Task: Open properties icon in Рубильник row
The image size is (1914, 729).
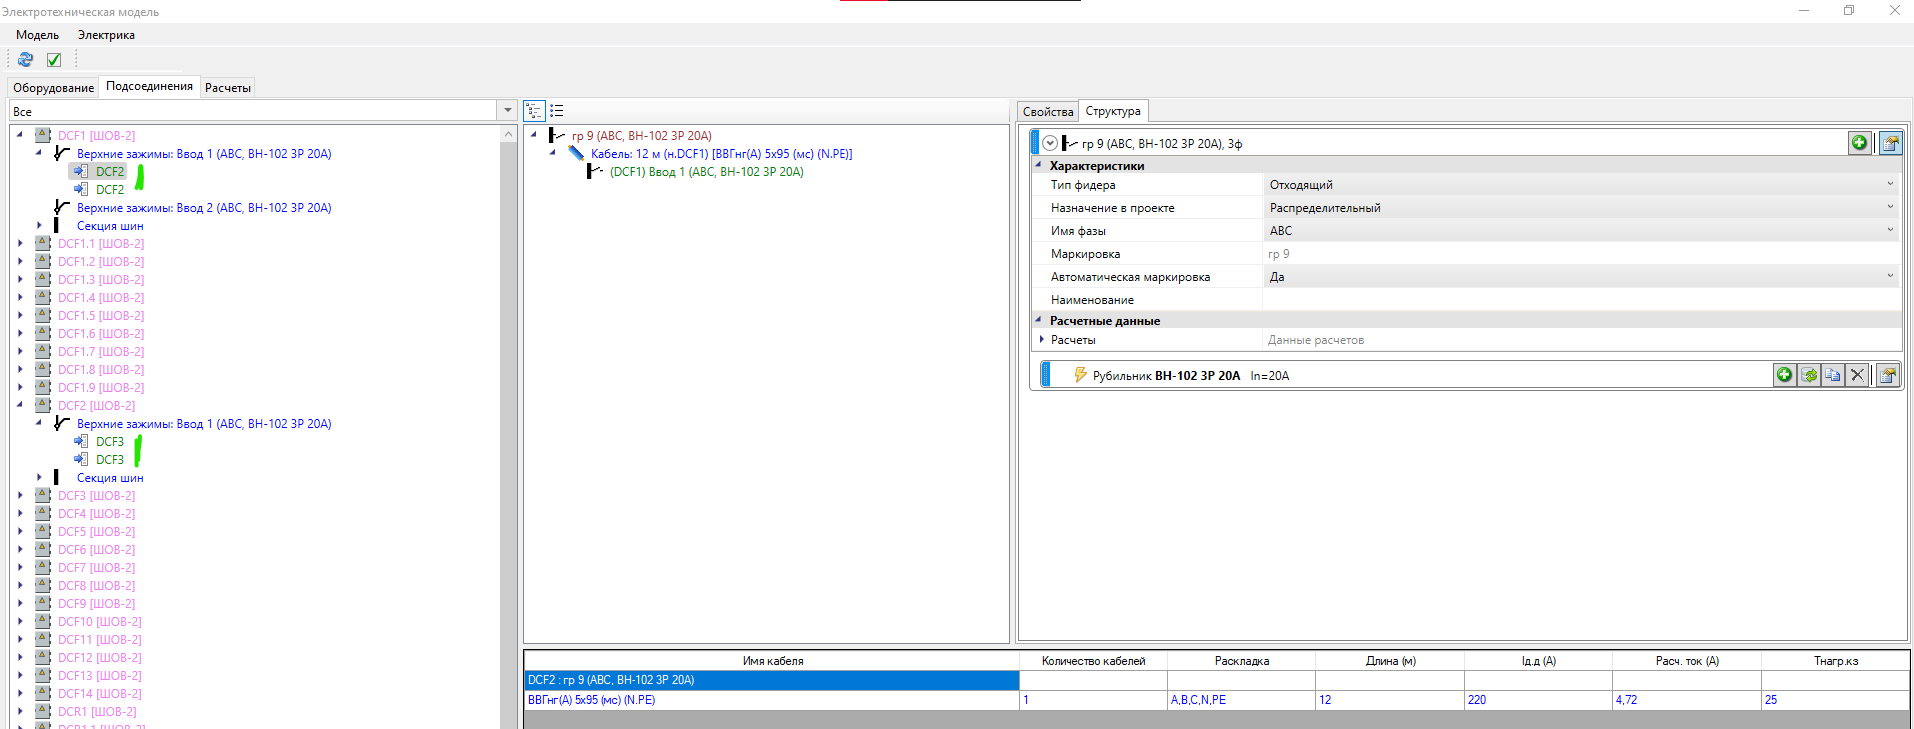Action: click(x=1888, y=375)
